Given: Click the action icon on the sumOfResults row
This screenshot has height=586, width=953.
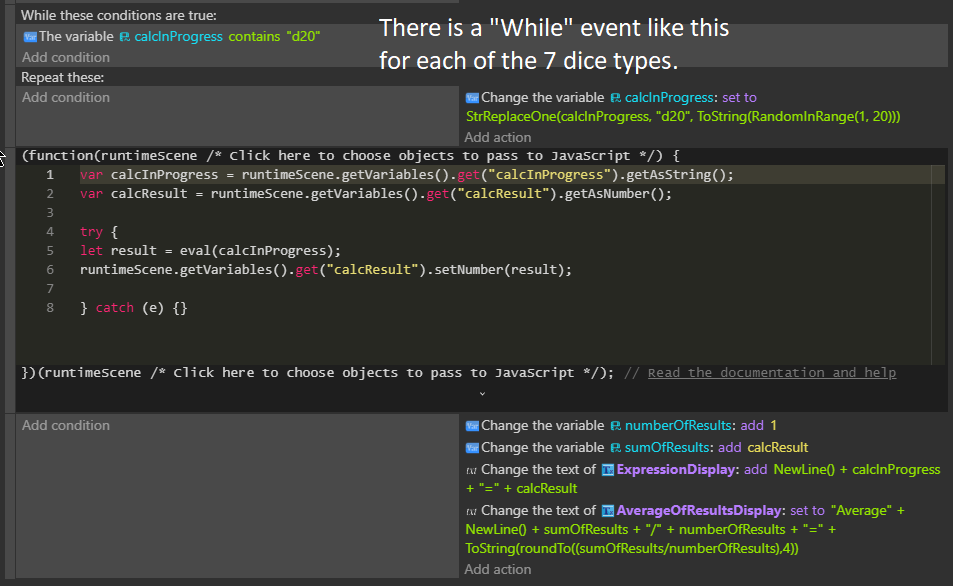Looking at the screenshot, I should (x=472, y=448).
